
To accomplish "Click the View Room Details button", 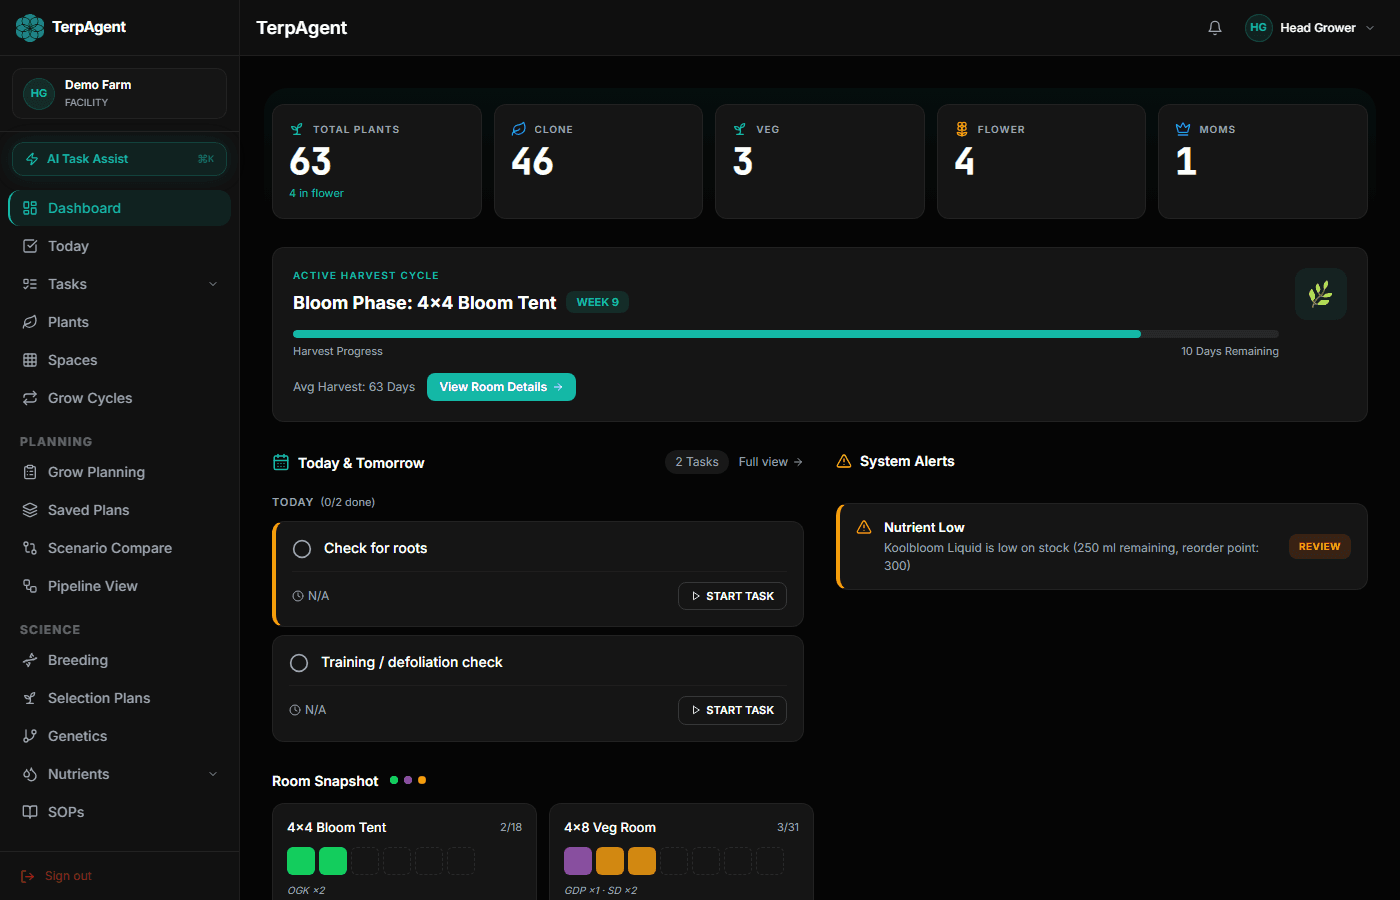I will pos(501,386).
